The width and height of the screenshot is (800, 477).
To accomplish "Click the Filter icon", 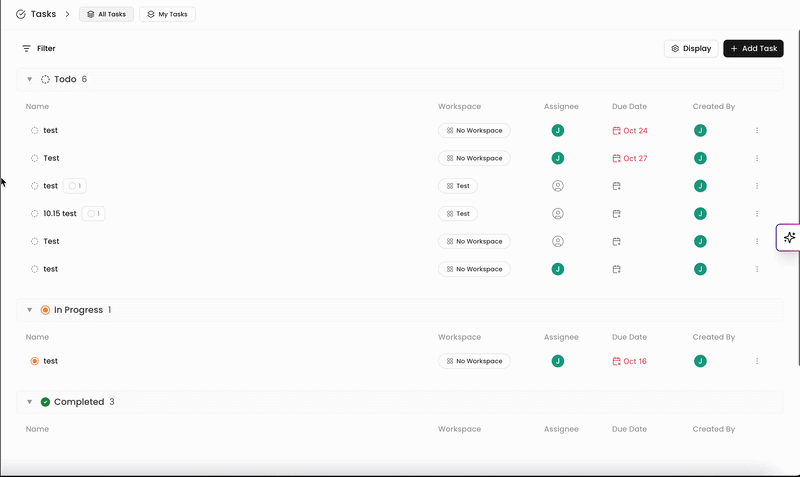I will click(x=26, y=48).
